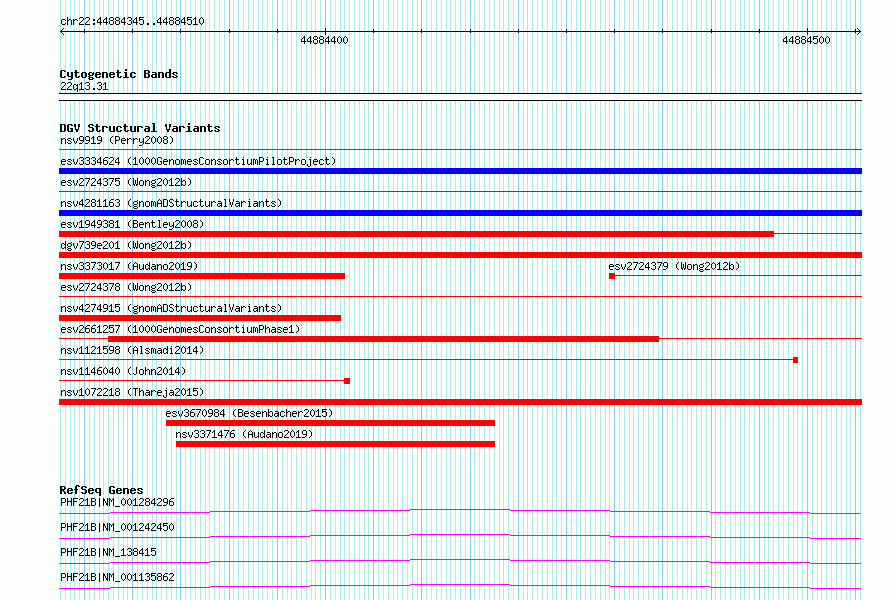Select the nsv4281163 blue variant bar

point(460,213)
